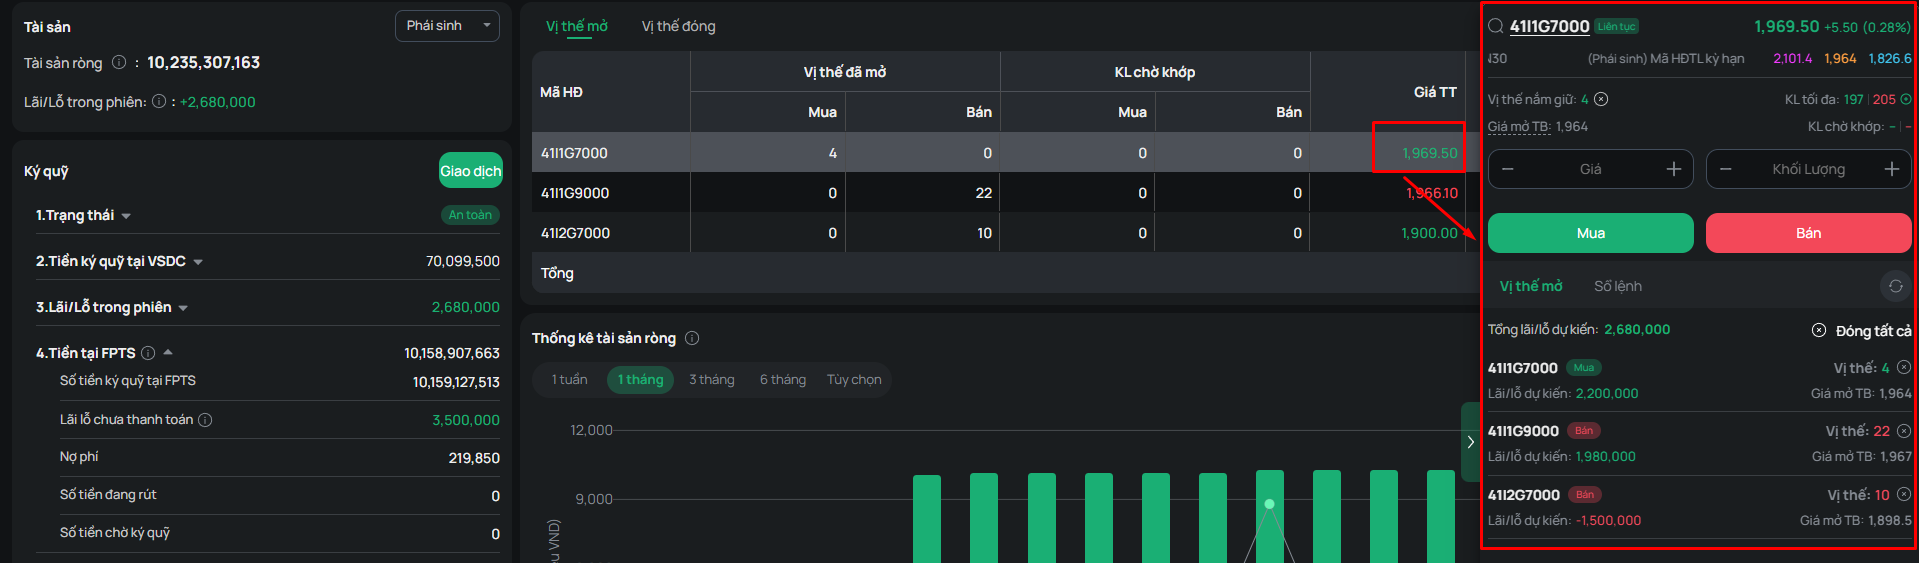The width and height of the screenshot is (1919, 563).
Task: Close the 41I1G7000 position with its X icon
Action: (1904, 367)
